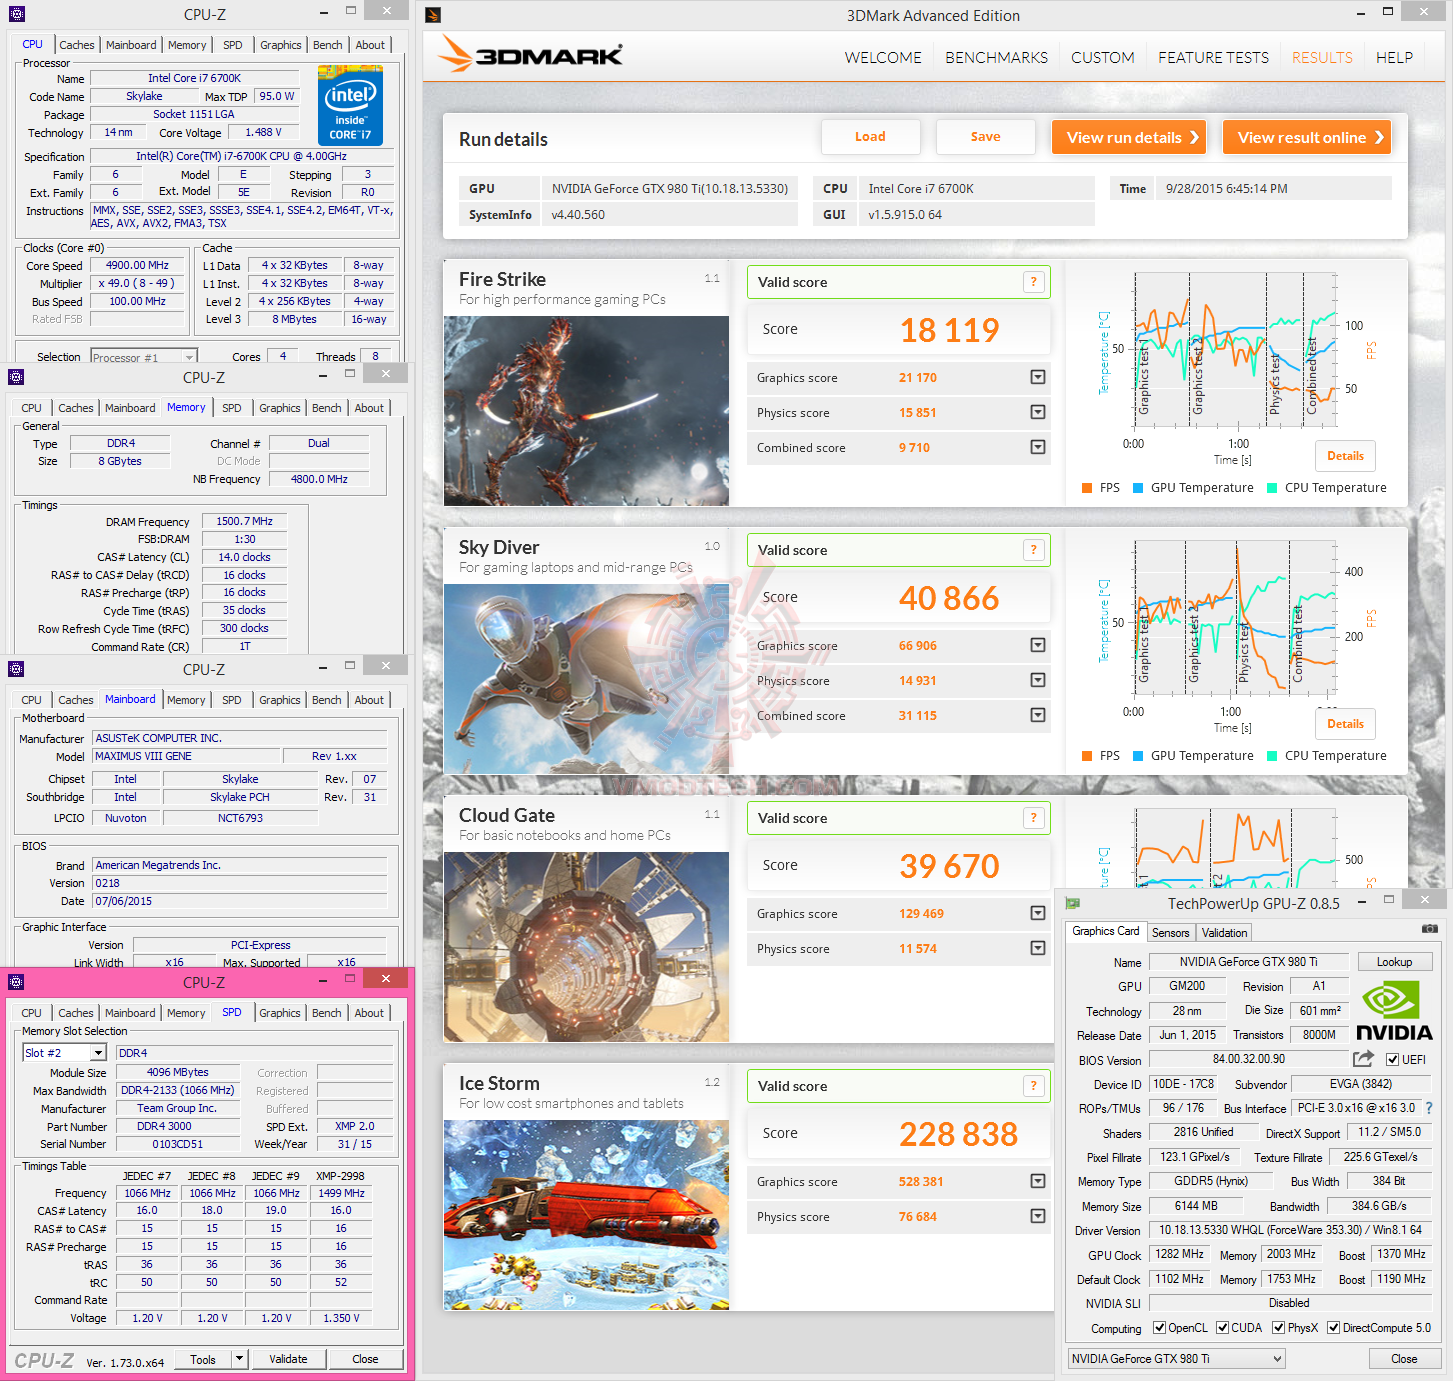The height and width of the screenshot is (1381, 1453).
Task: Click the Sky Diver benchmark thumbnail
Action: (x=586, y=679)
